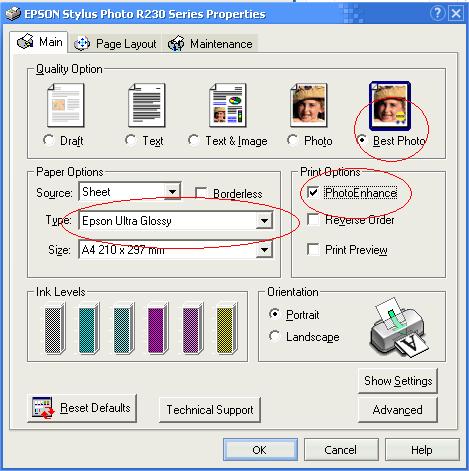Click the Reset Defaults button
Screen dimensions: 469x471
(82, 408)
